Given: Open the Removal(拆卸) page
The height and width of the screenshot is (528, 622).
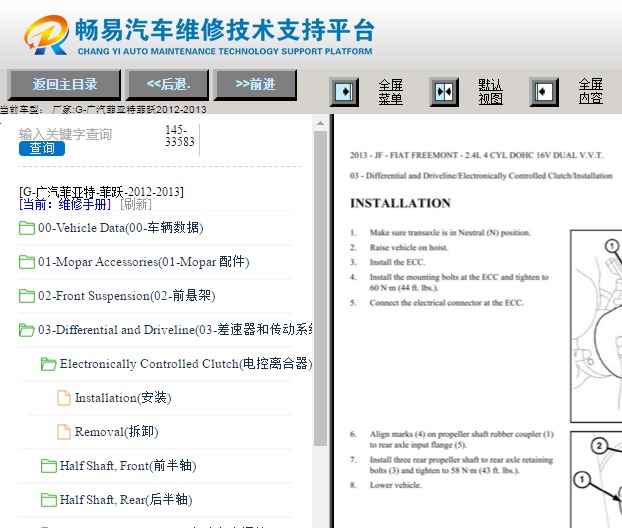Looking at the screenshot, I should tap(117, 432).
